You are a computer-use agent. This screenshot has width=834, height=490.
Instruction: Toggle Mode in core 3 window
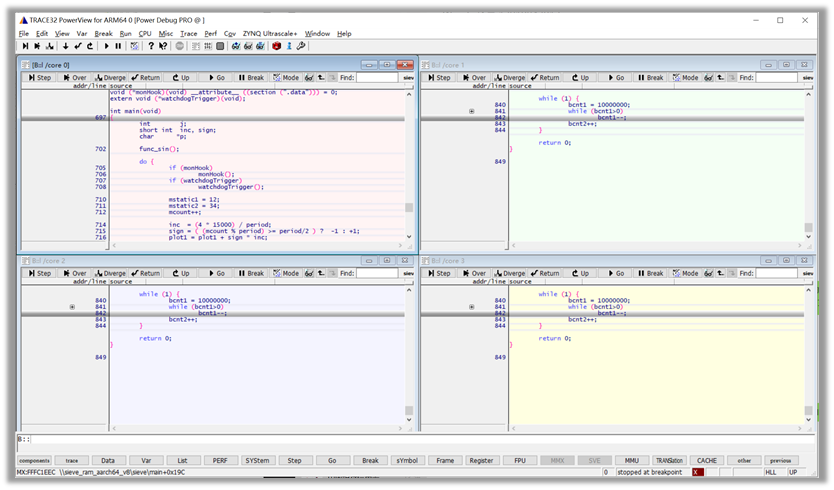point(686,273)
